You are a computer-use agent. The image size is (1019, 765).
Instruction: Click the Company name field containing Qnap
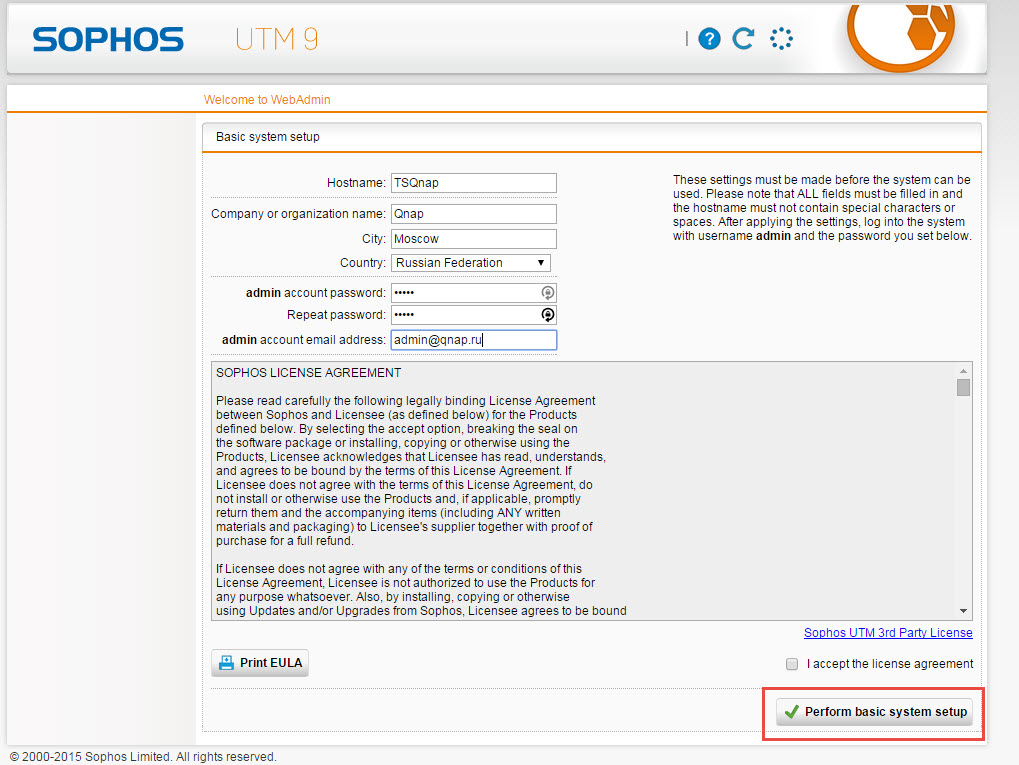coord(474,214)
